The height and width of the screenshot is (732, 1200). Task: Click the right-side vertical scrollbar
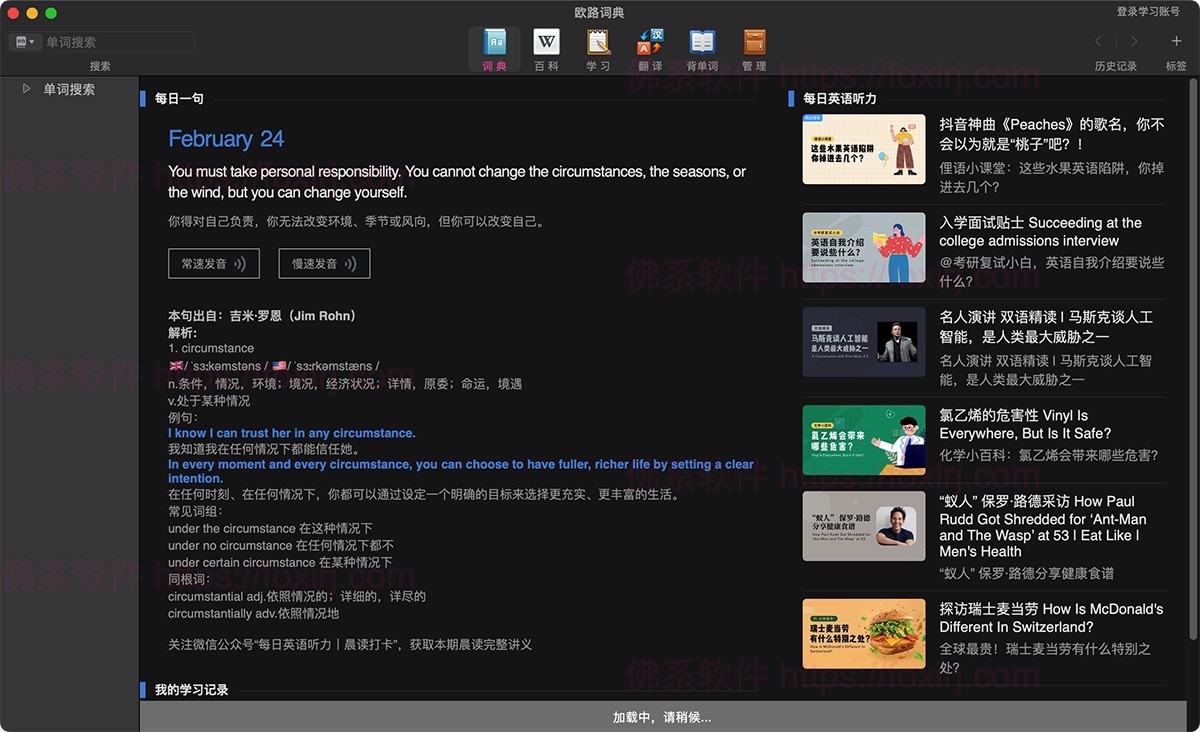coord(1192,350)
